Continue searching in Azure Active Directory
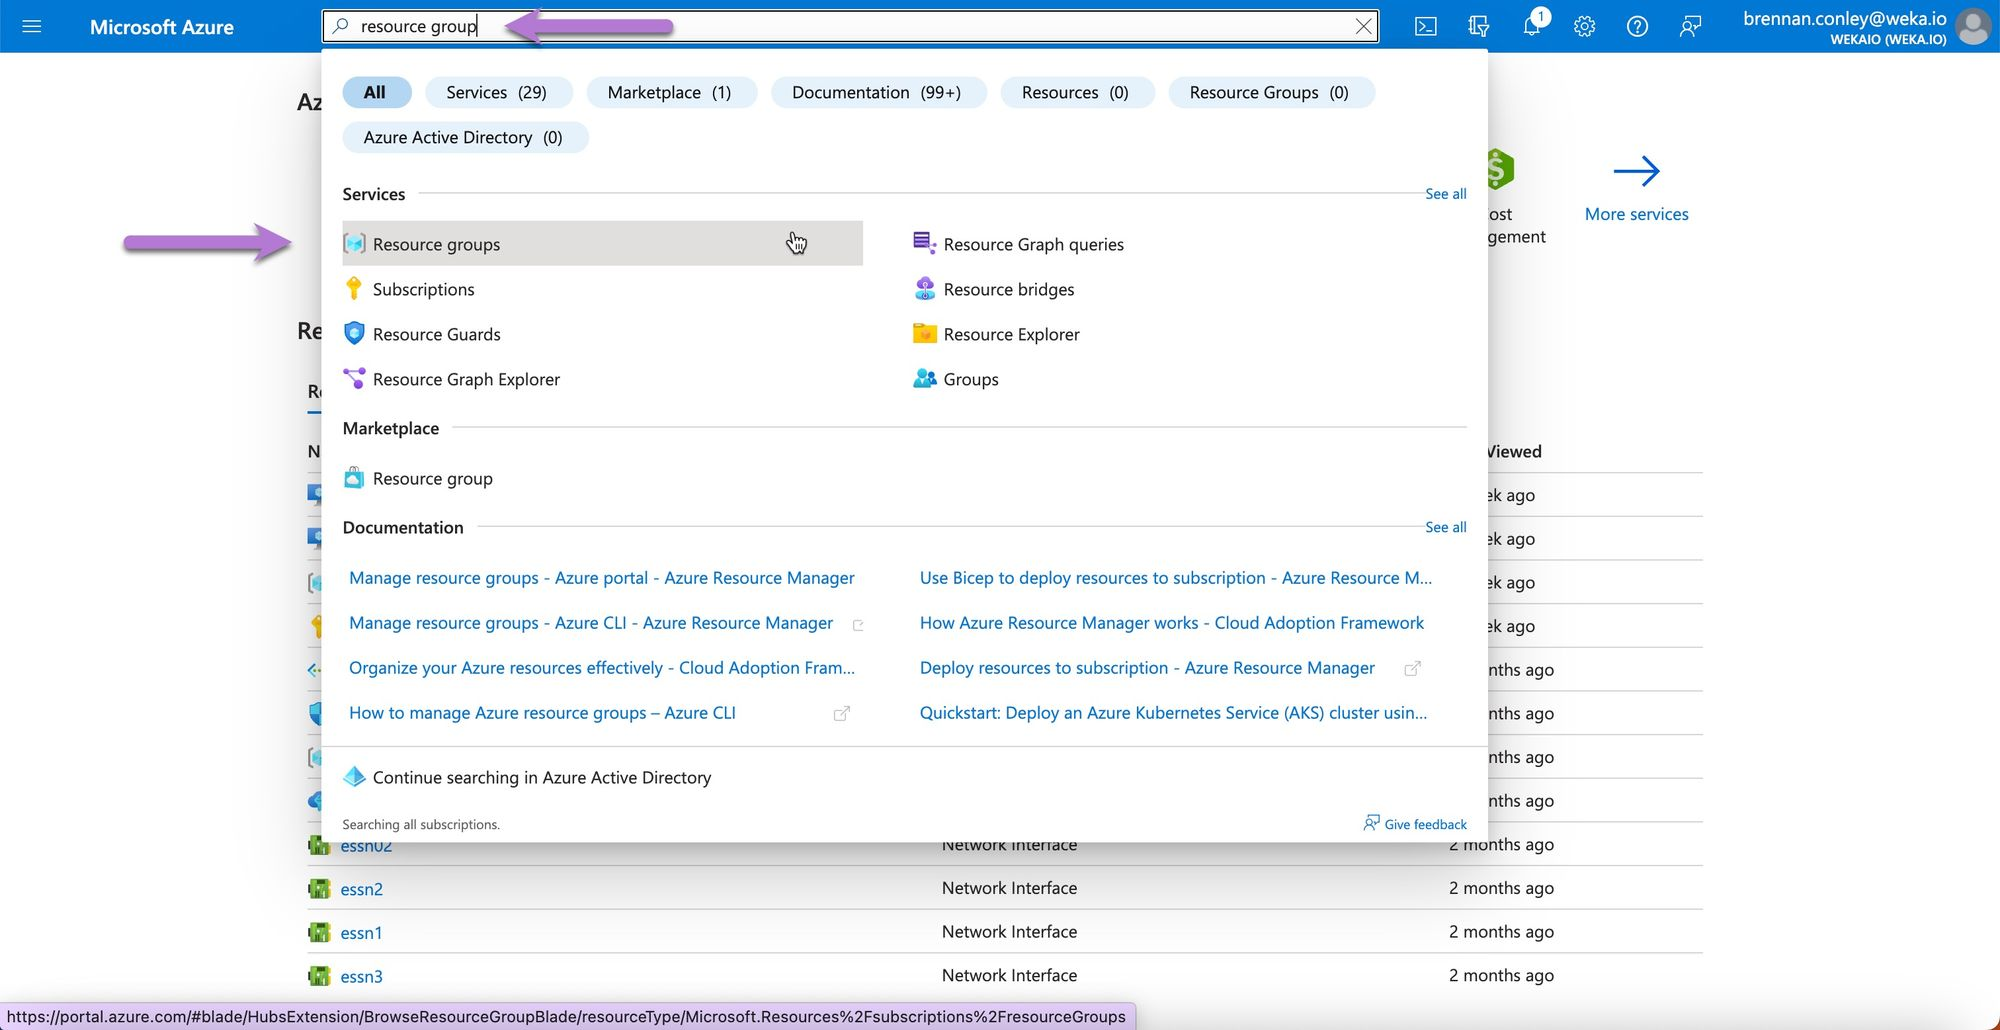The image size is (2000, 1030). (x=541, y=777)
